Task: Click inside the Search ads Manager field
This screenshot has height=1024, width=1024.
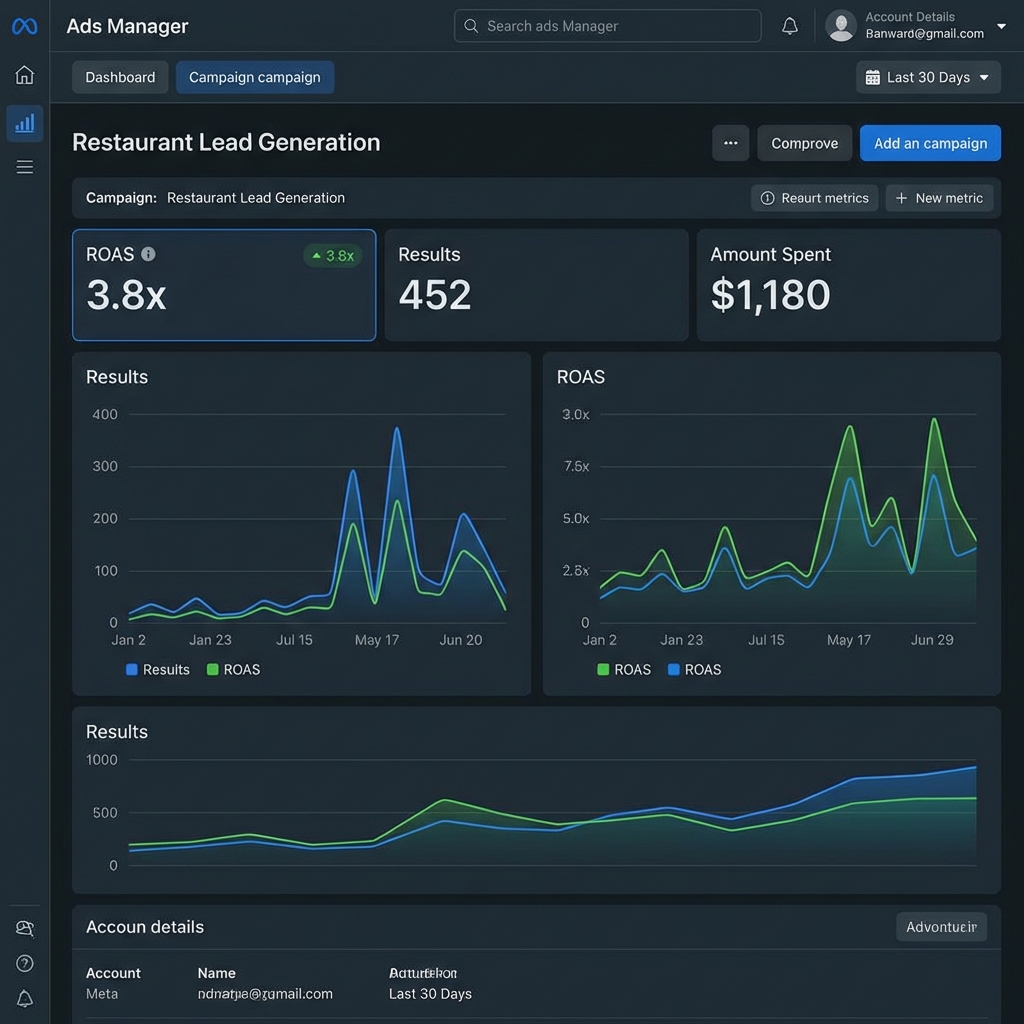Action: click(x=607, y=26)
